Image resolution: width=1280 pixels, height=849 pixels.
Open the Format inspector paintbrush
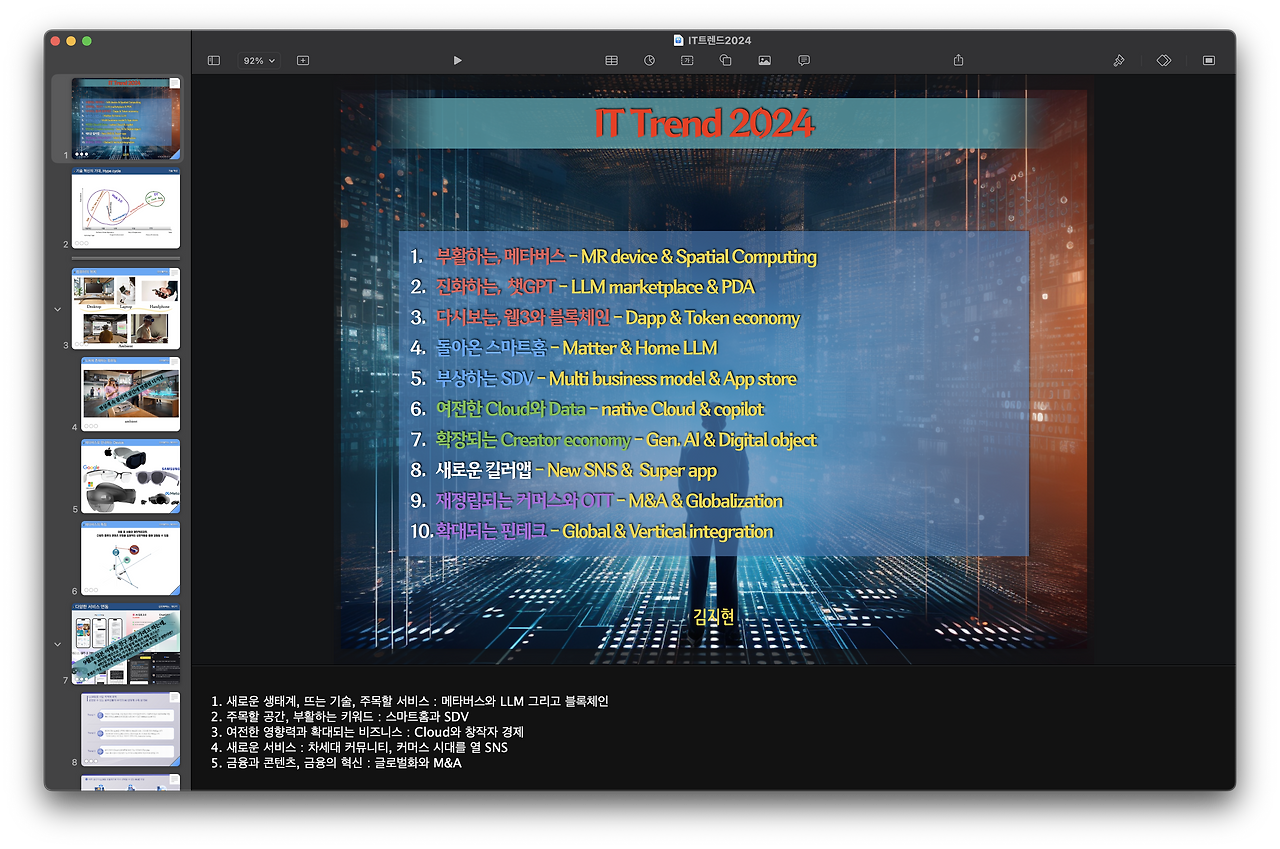pos(1119,61)
